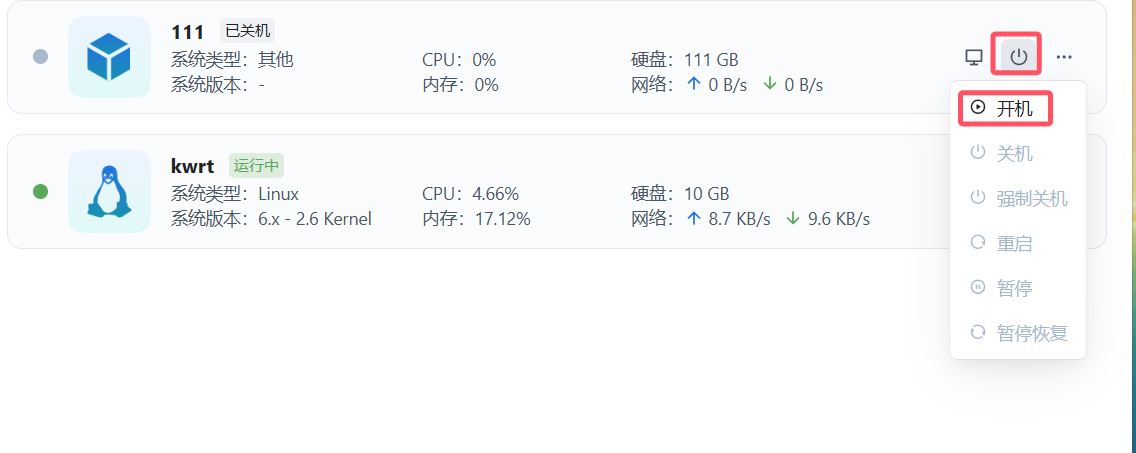Click the 运行中 status badge
Screen dimensions: 1136x453
coord(257,165)
